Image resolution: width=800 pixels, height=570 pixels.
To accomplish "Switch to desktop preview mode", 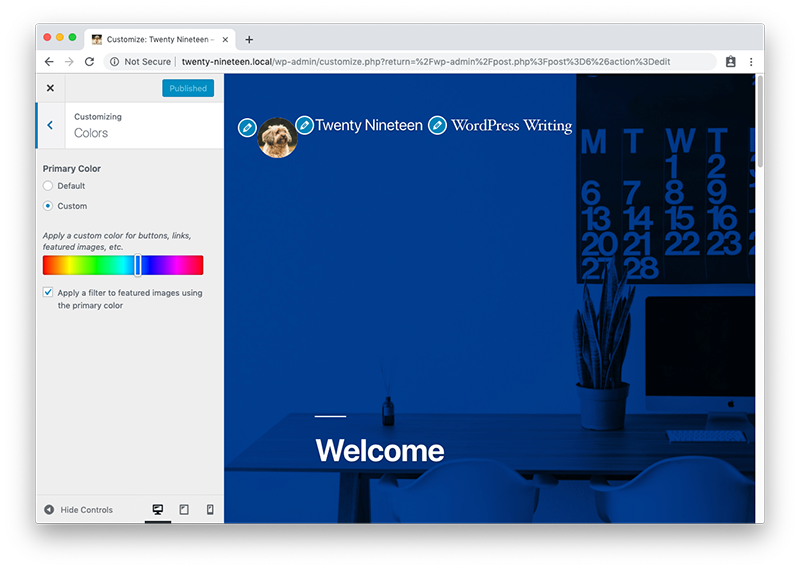I will pyautogui.click(x=158, y=509).
